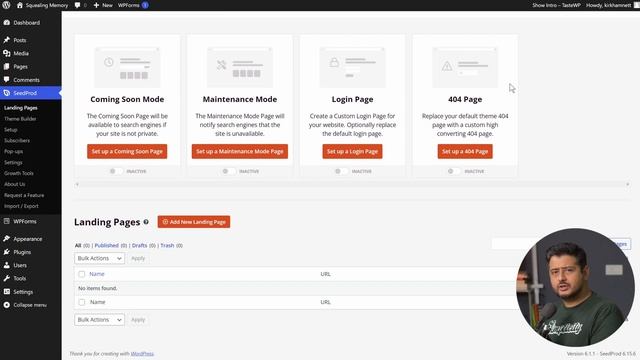Open the WordPress footer link

[142, 354]
